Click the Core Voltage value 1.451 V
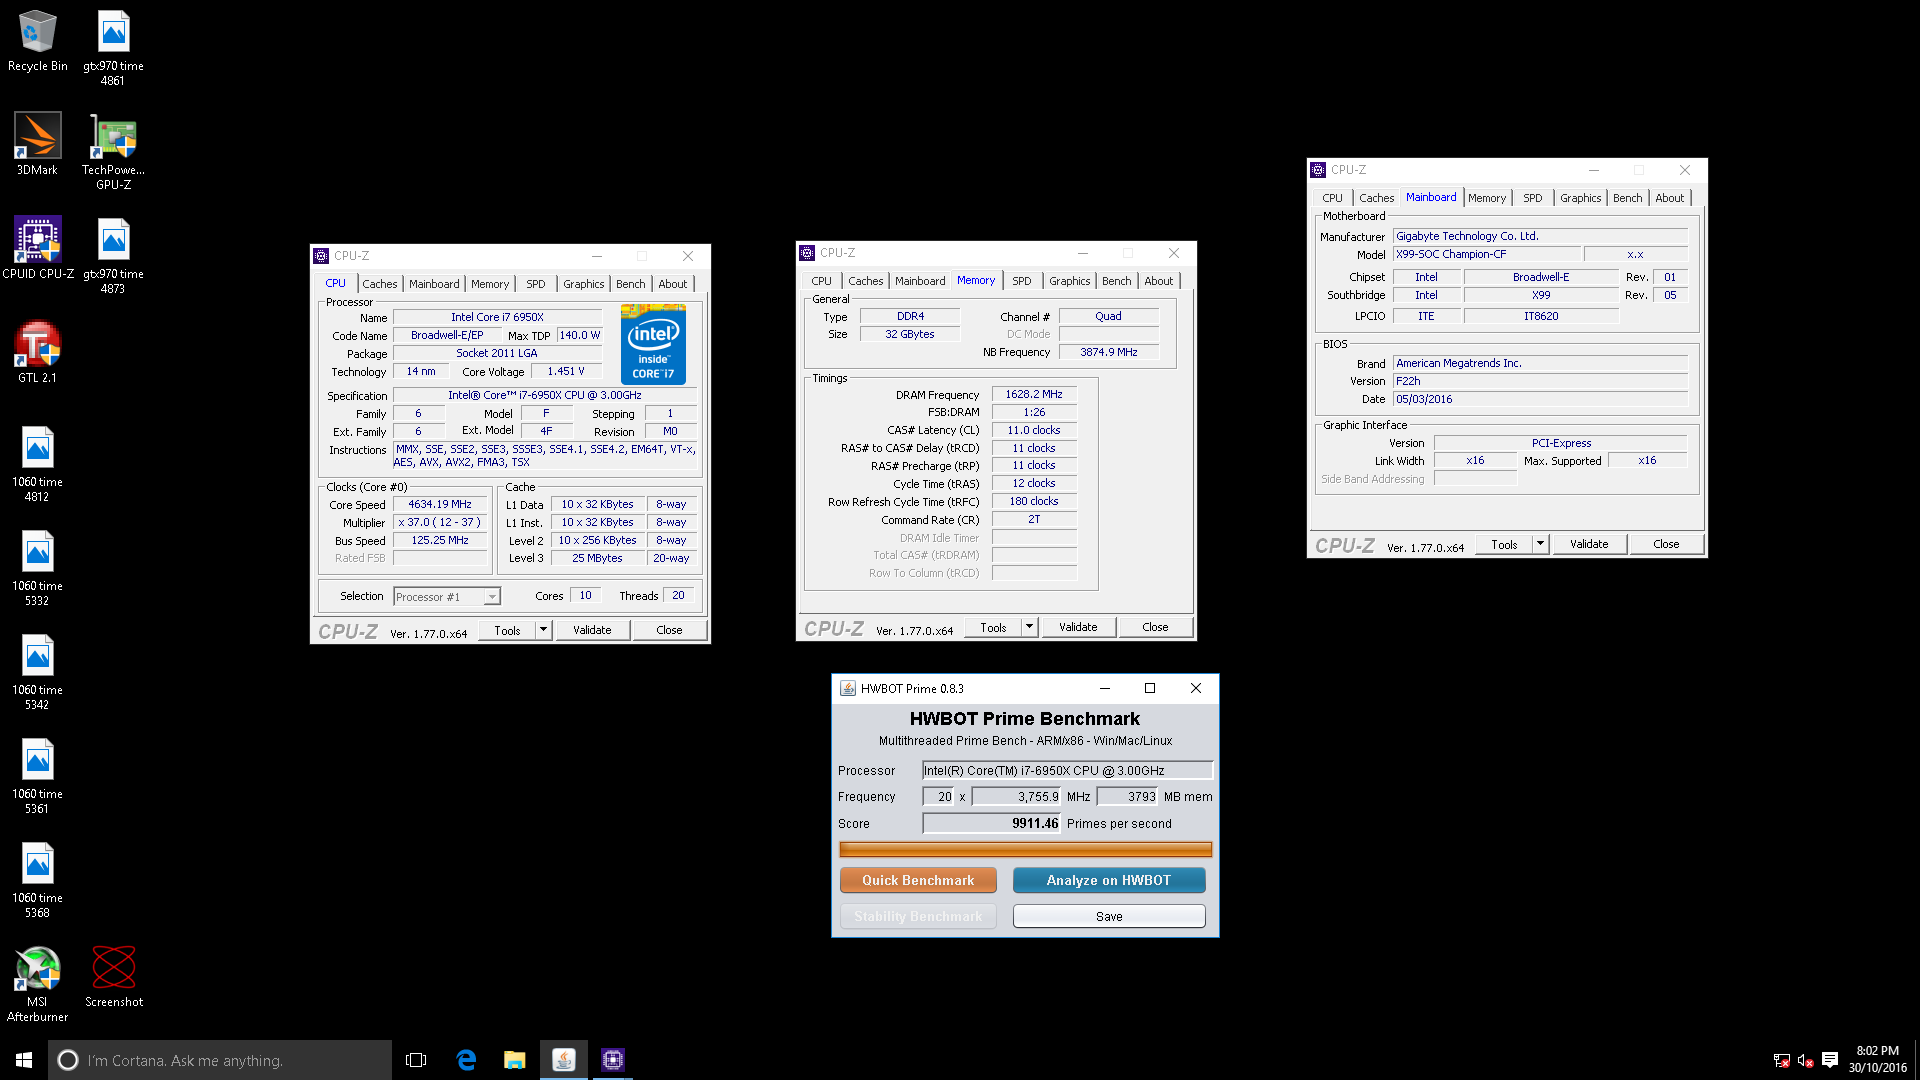This screenshot has width=1920, height=1080. point(565,371)
